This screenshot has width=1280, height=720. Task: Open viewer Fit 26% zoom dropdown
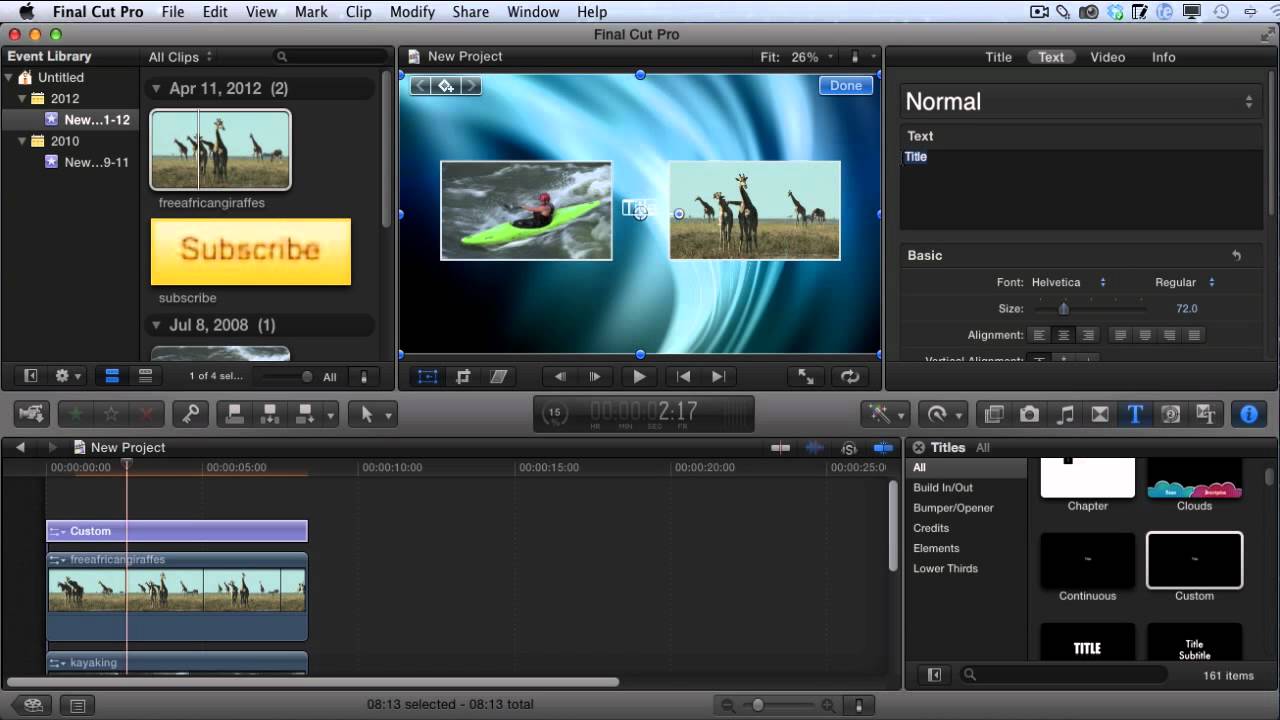[x=798, y=57]
